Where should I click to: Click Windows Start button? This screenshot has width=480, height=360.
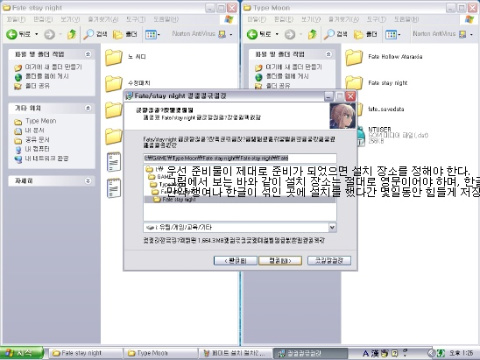click(x=21, y=353)
